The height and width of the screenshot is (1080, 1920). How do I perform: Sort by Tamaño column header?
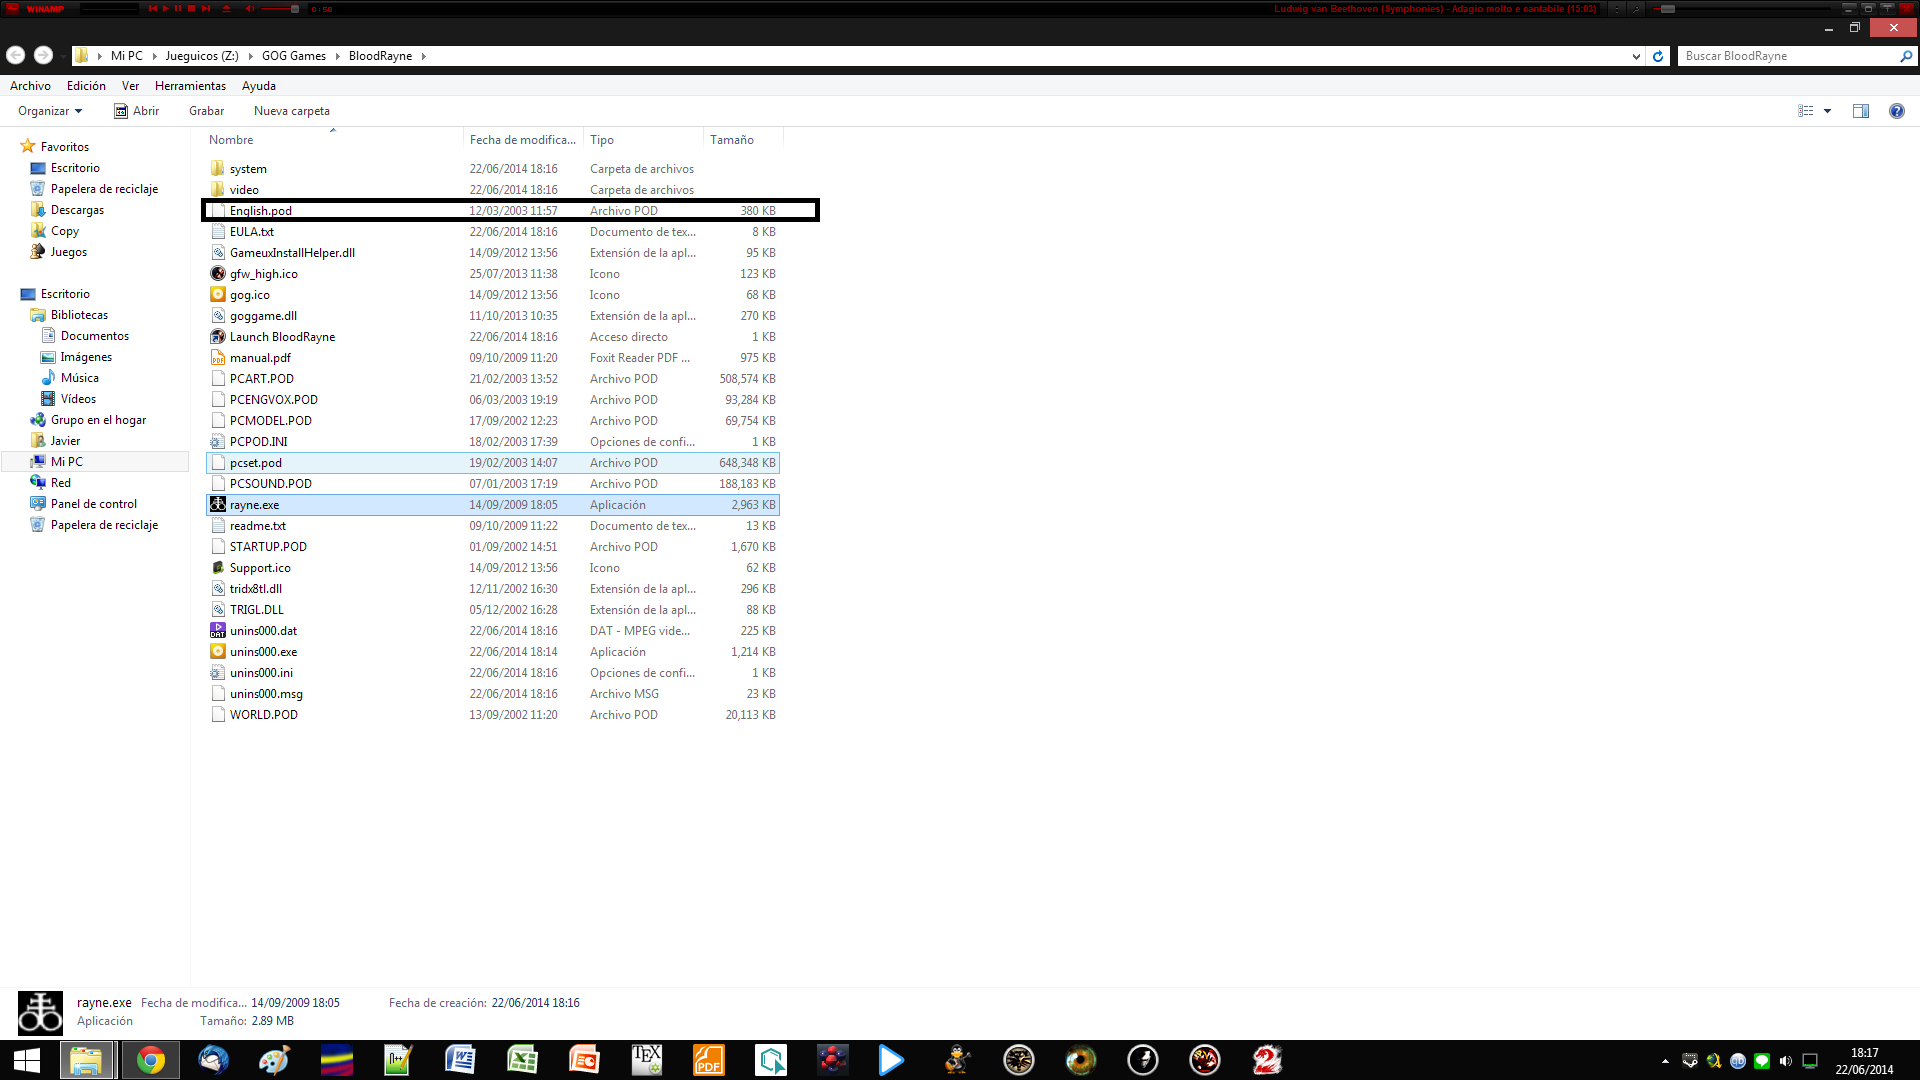pos(732,140)
